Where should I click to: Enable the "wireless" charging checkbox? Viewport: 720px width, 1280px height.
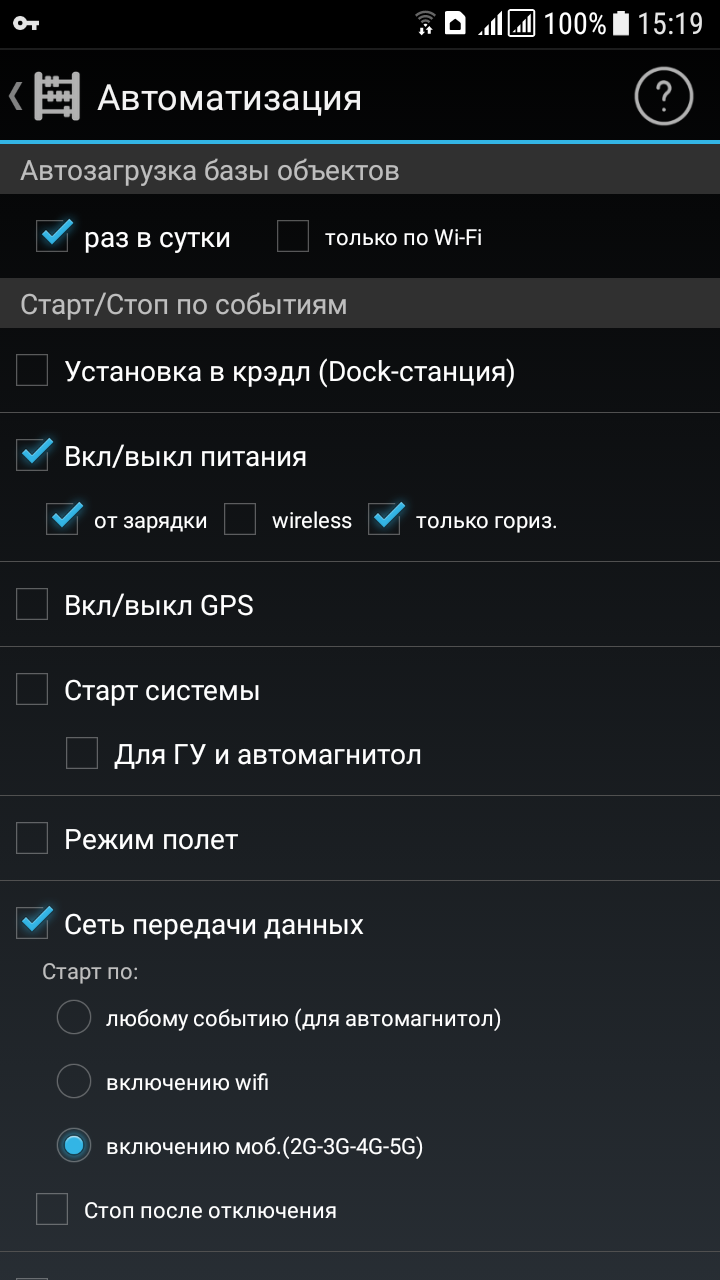pyautogui.click(x=240, y=520)
